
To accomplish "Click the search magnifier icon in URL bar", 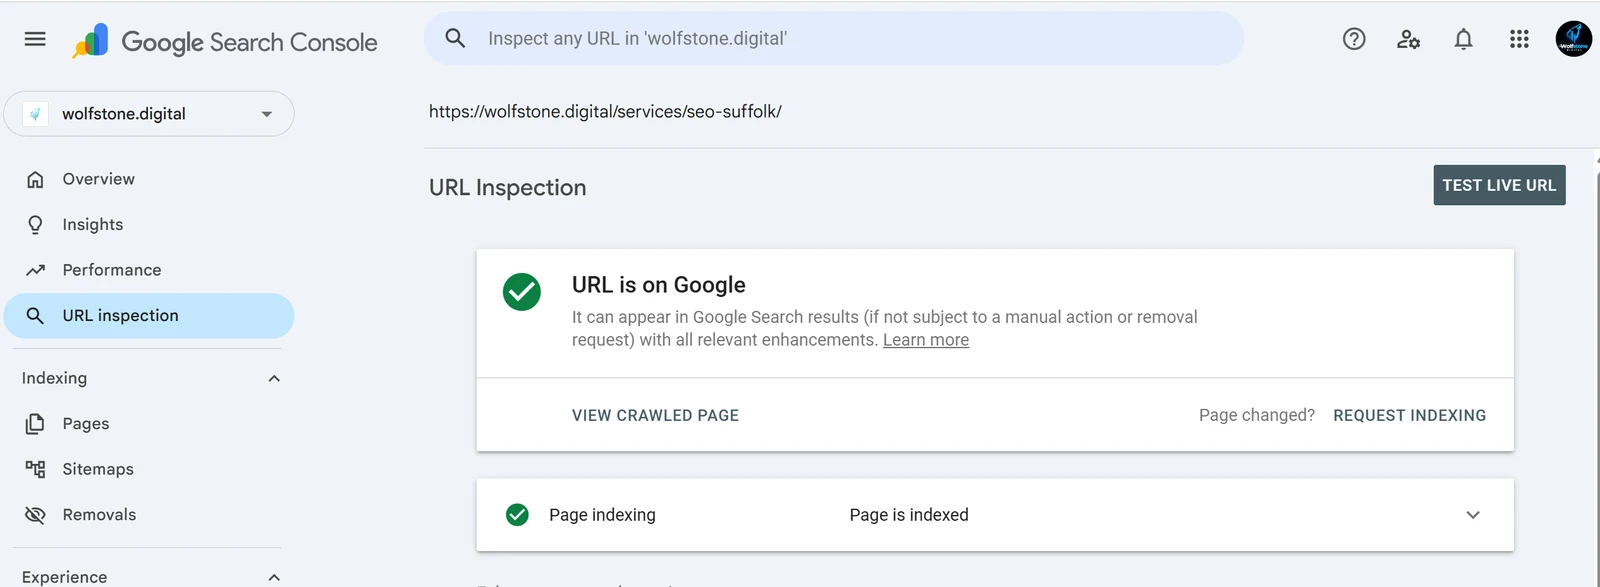I will (455, 38).
